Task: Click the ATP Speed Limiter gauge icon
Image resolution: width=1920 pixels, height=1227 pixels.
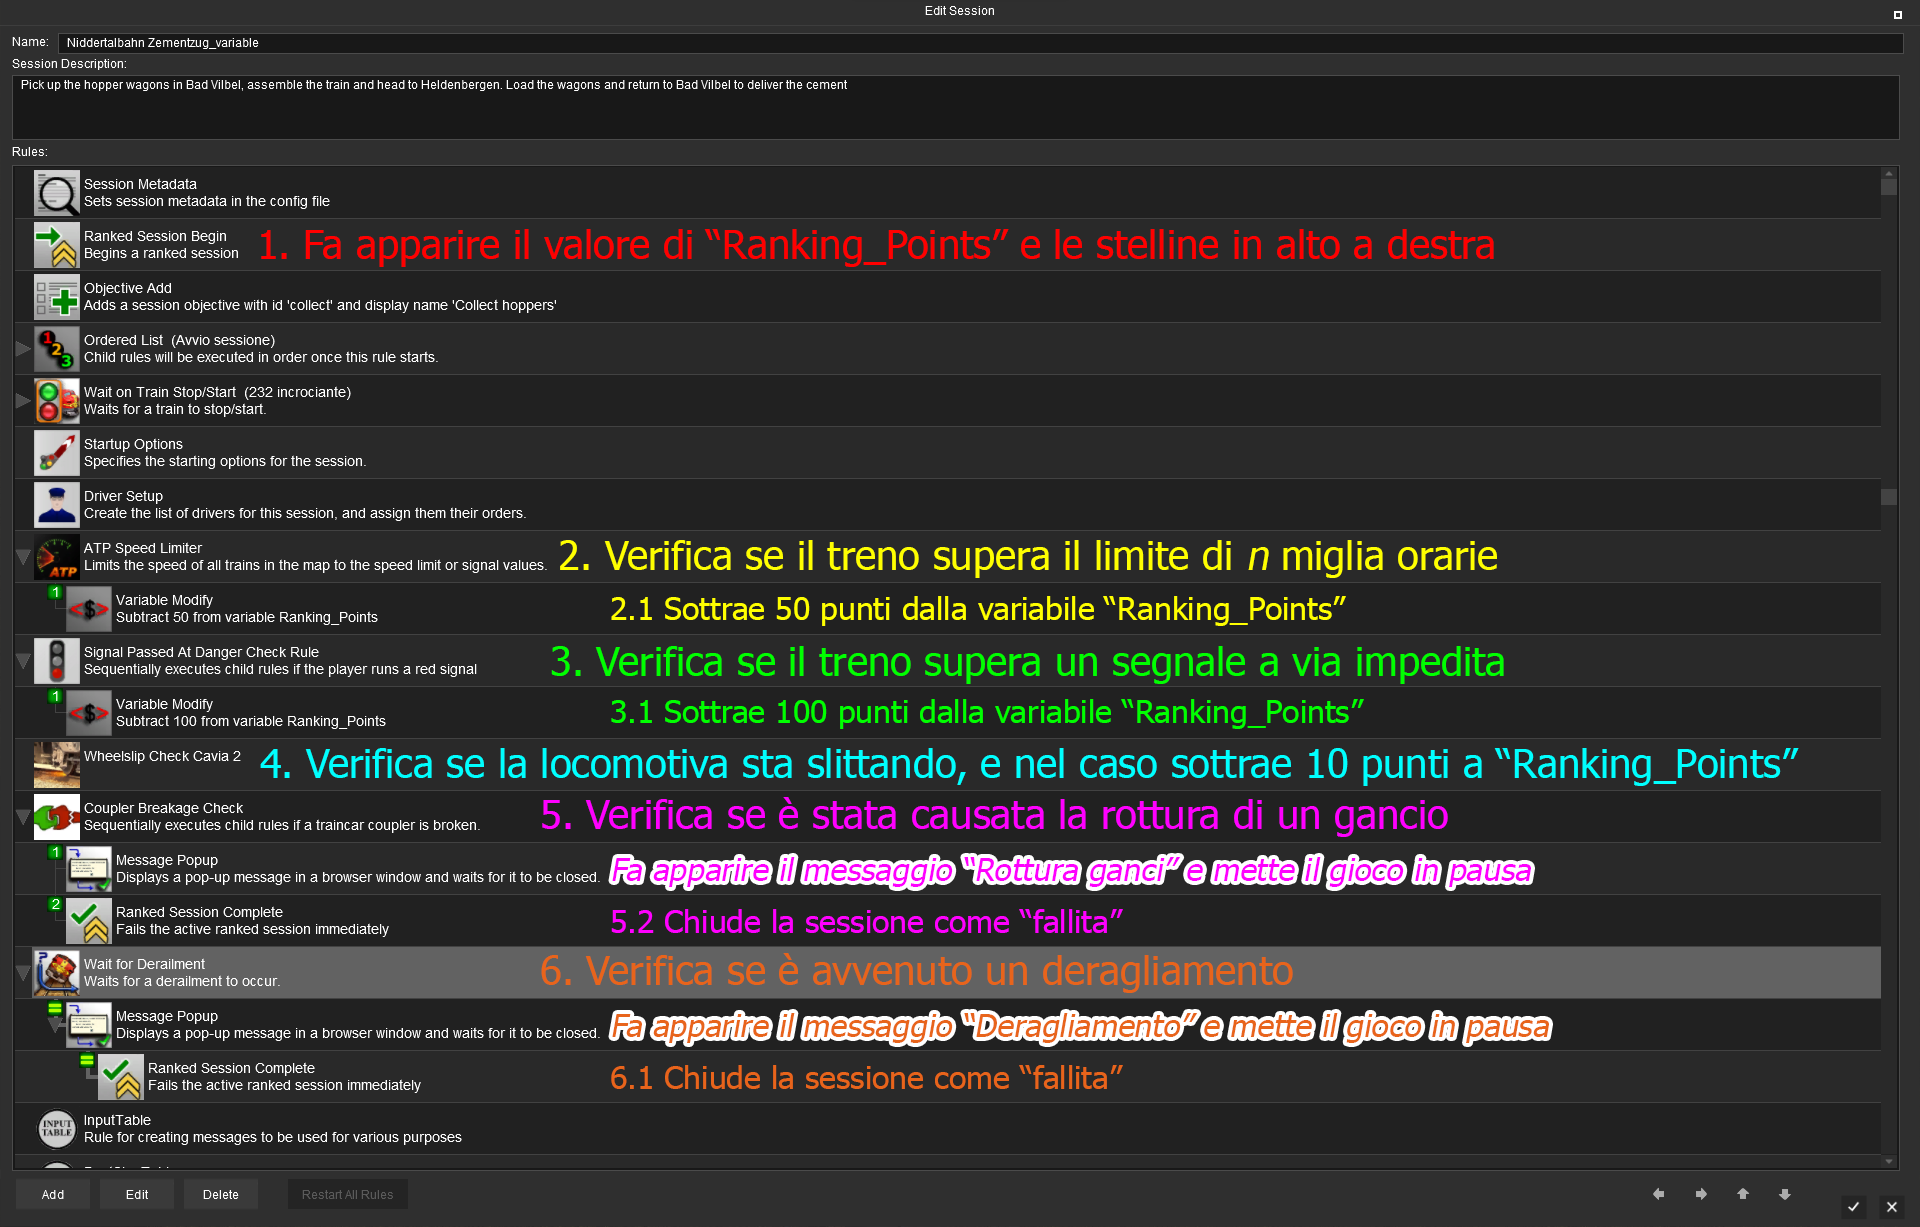Action: click(56, 557)
